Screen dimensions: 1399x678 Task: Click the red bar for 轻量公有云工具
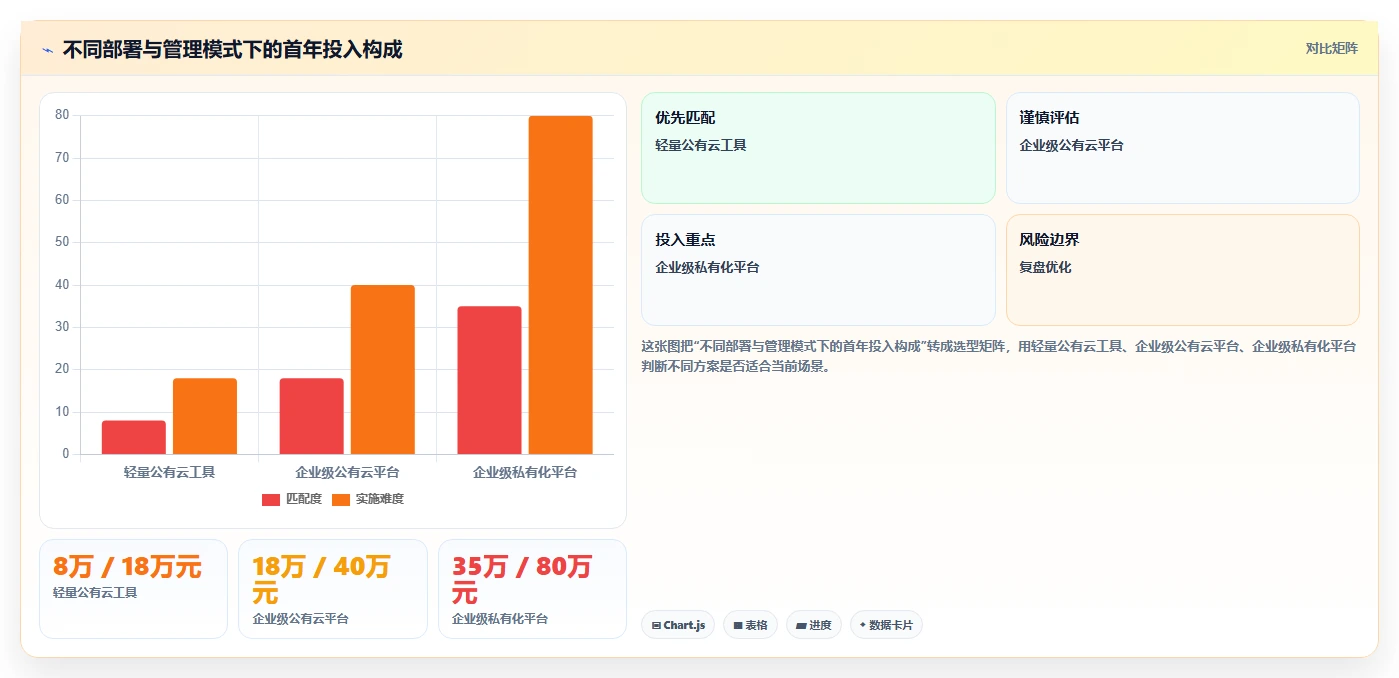[134, 437]
